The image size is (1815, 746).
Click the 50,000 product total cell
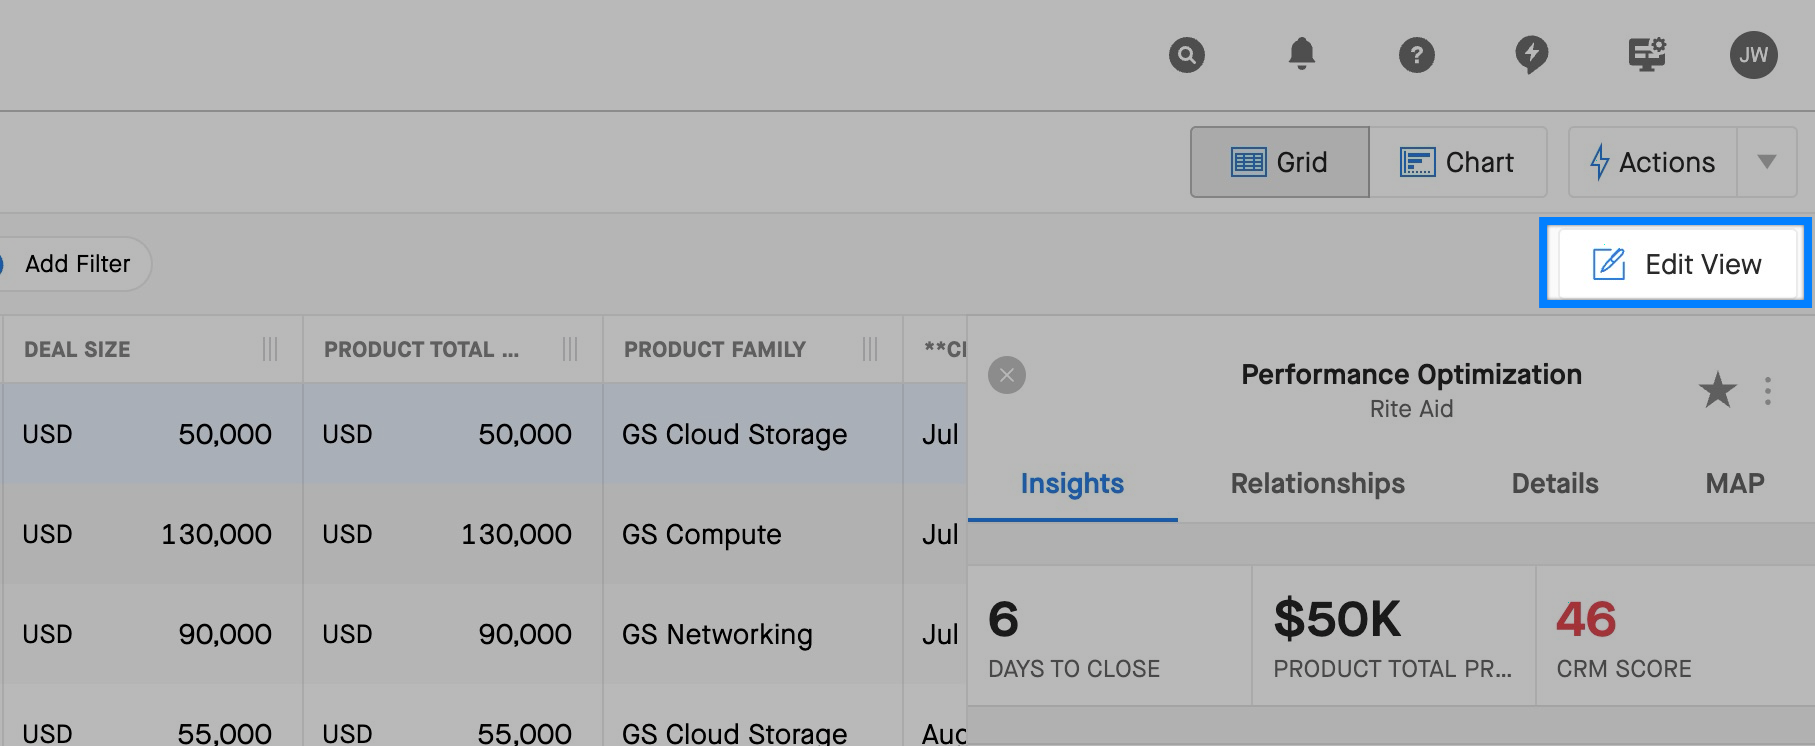[x=453, y=434]
